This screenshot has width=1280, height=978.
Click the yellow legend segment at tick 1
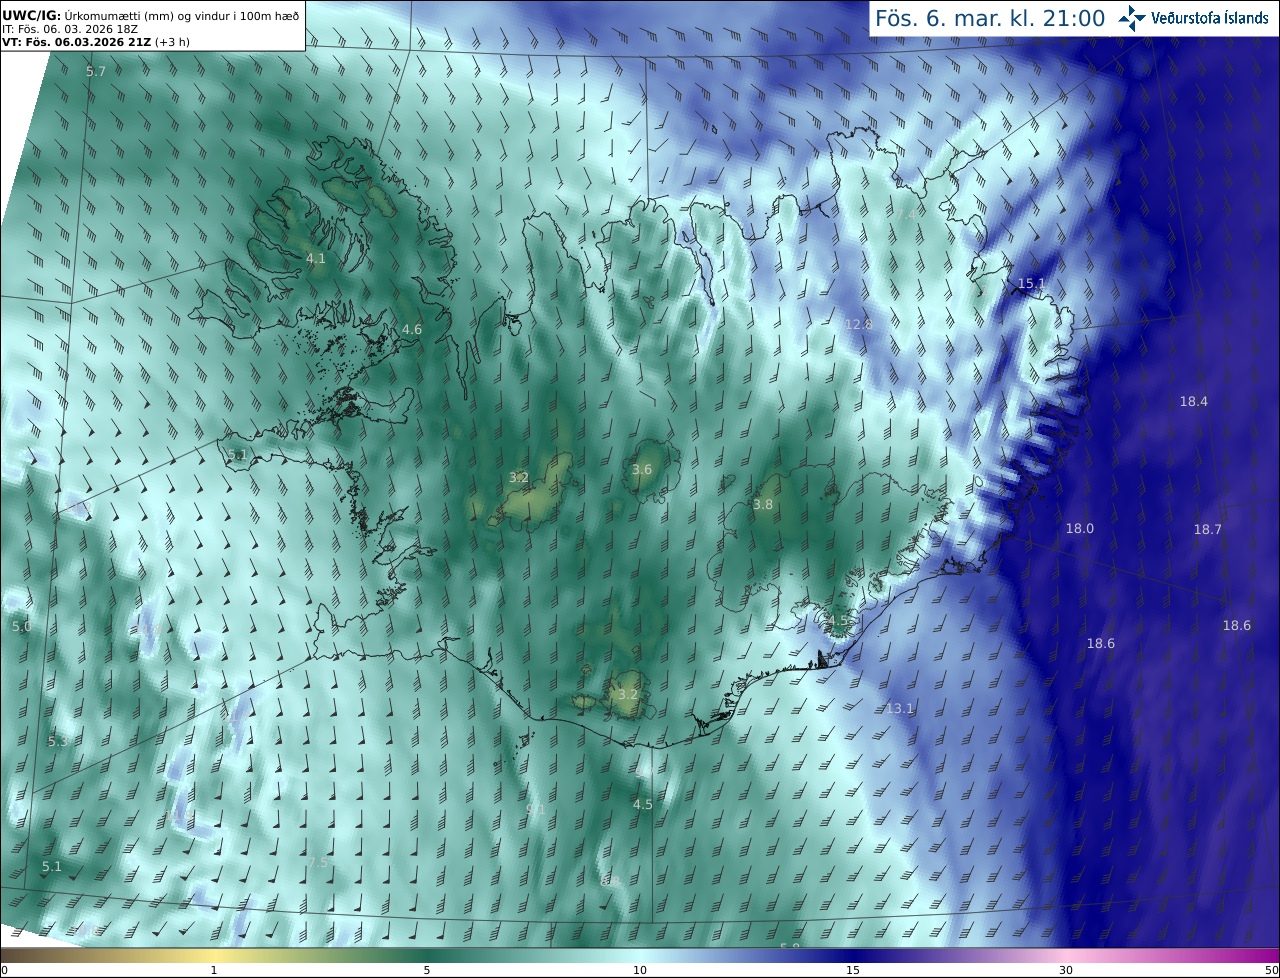(x=214, y=955)
